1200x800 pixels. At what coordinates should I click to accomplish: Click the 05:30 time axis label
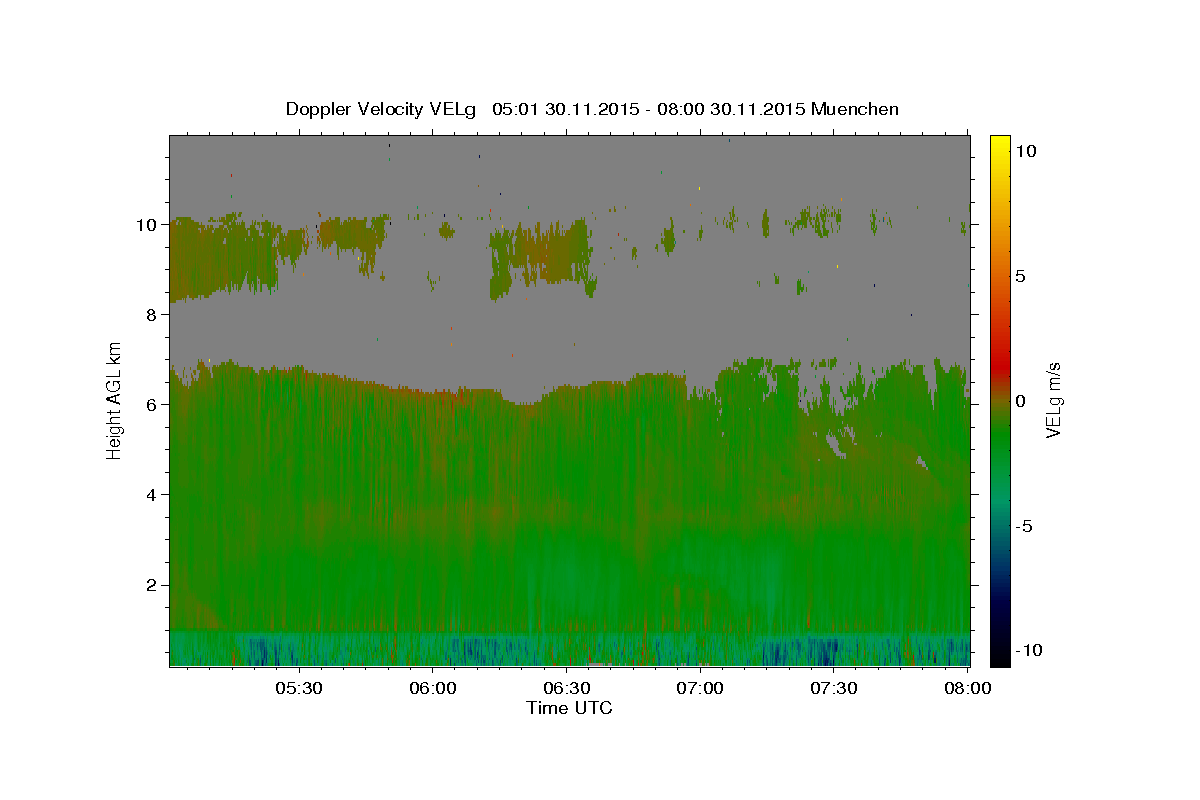pyautogui.click(x=299, y=688)
